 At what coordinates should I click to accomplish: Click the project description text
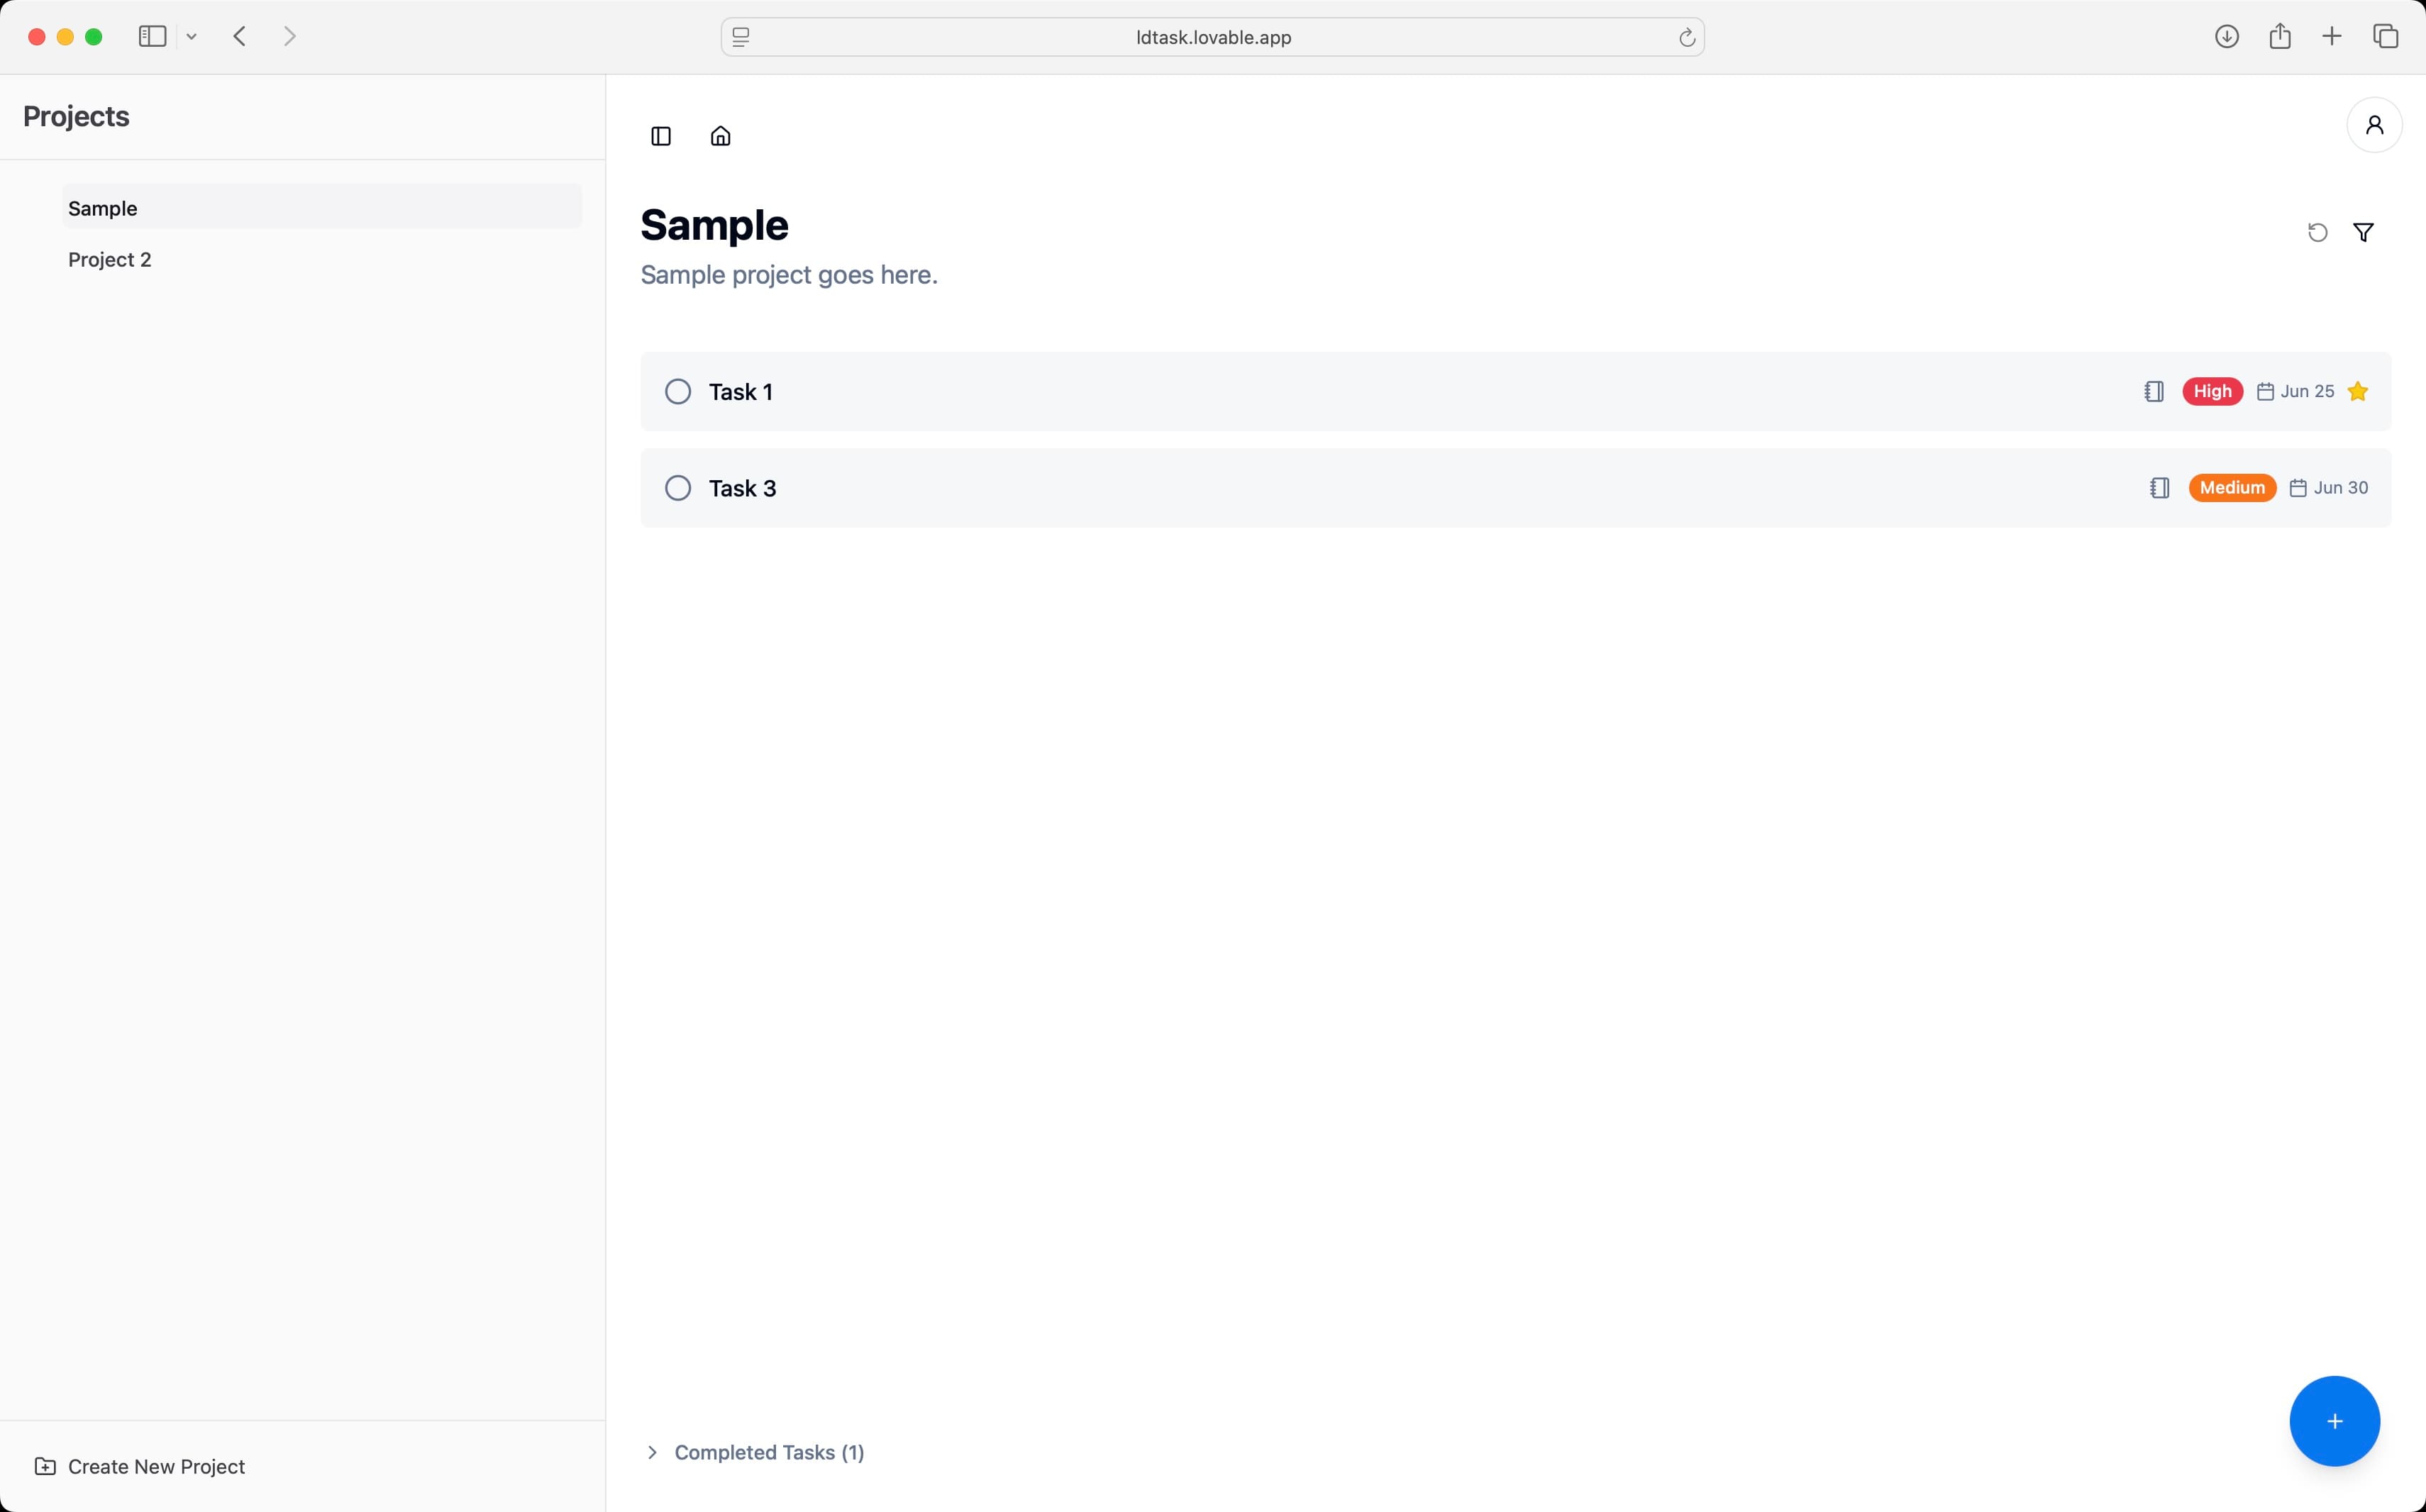(789, 275)
